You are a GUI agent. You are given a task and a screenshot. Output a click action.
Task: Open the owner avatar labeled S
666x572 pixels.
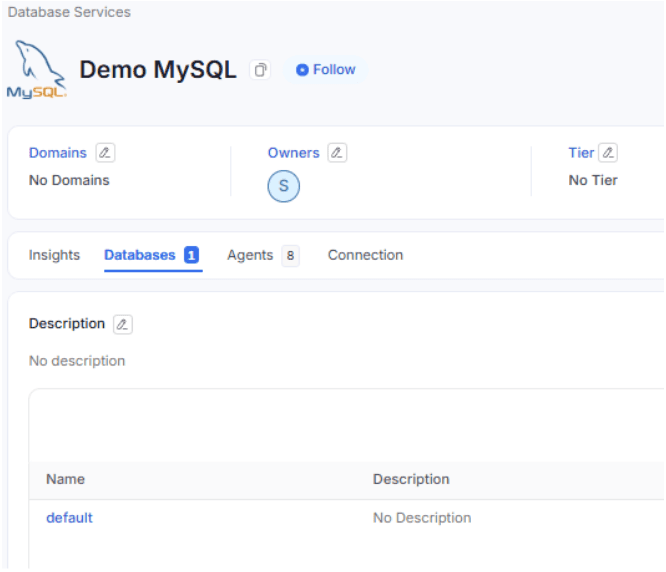(284, 187)
